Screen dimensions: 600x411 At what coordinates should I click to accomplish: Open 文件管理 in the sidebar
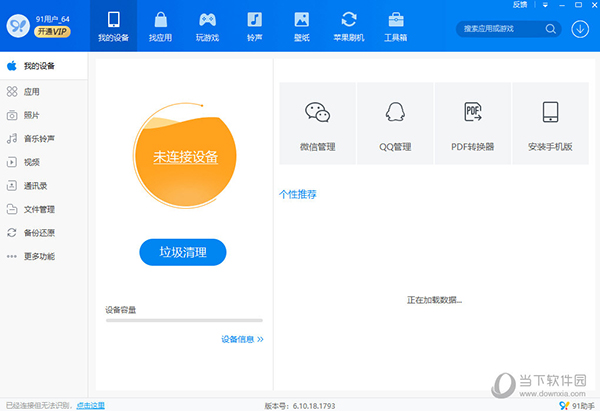44,209
